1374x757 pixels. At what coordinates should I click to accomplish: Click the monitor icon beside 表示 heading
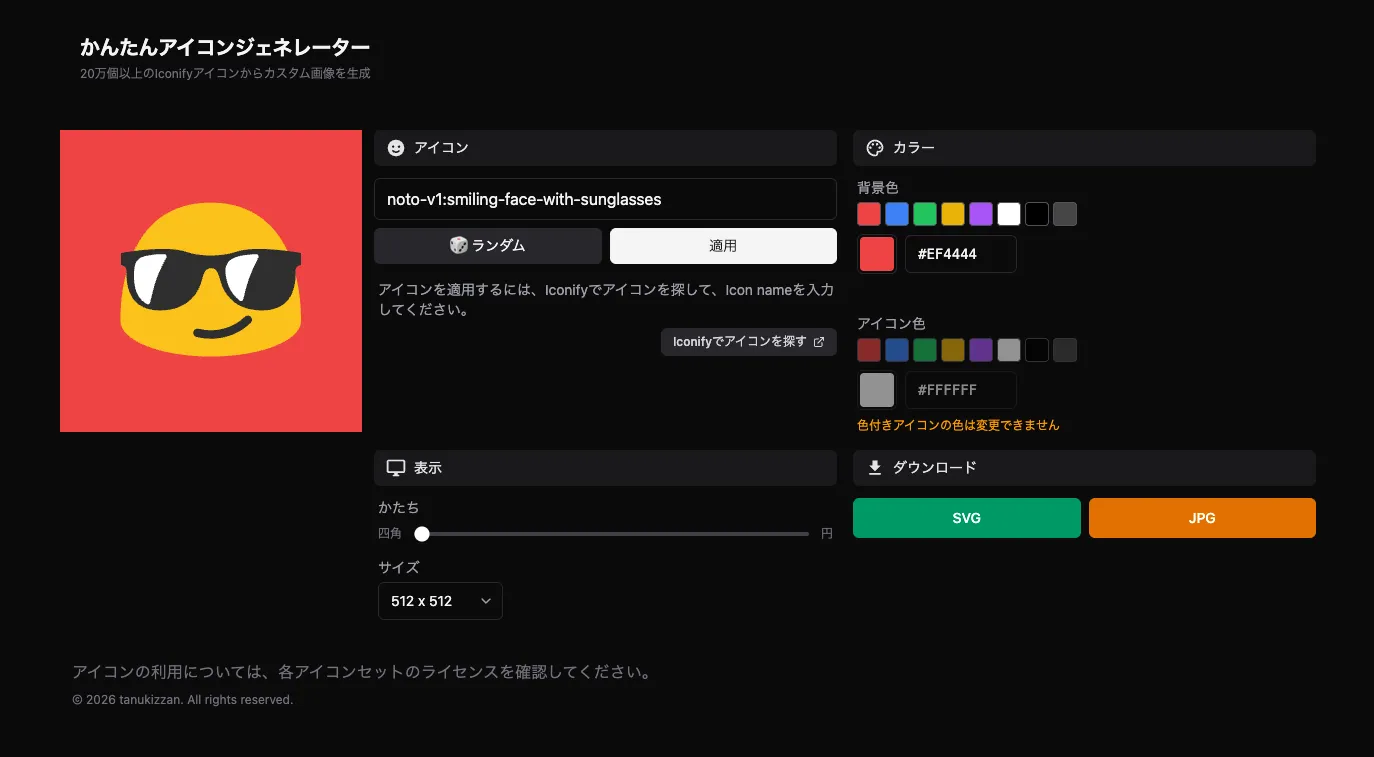pyautogui.click(x=394, y=467)
